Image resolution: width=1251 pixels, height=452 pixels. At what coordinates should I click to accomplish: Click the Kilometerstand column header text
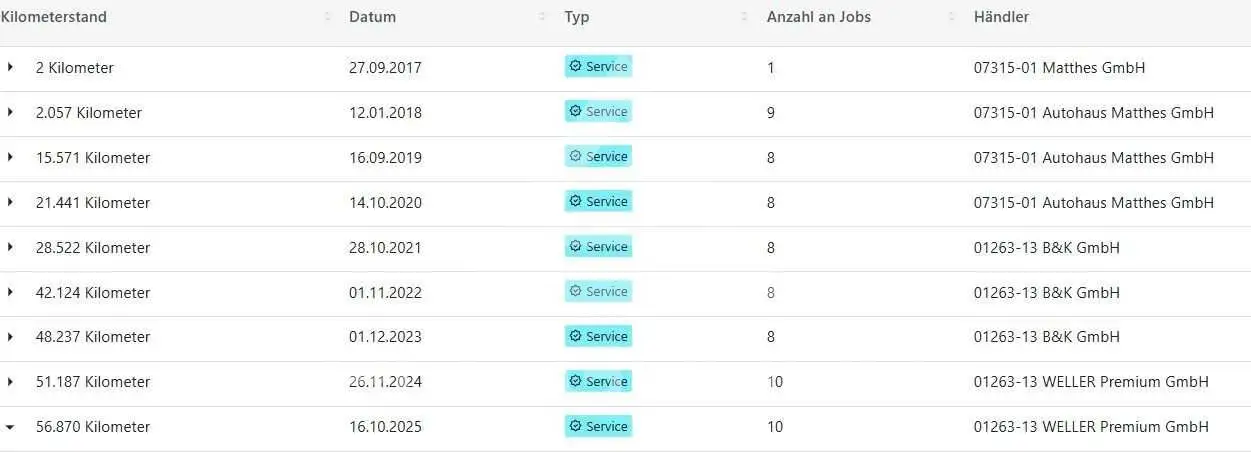pyautogui.click(x=53, y=17)
